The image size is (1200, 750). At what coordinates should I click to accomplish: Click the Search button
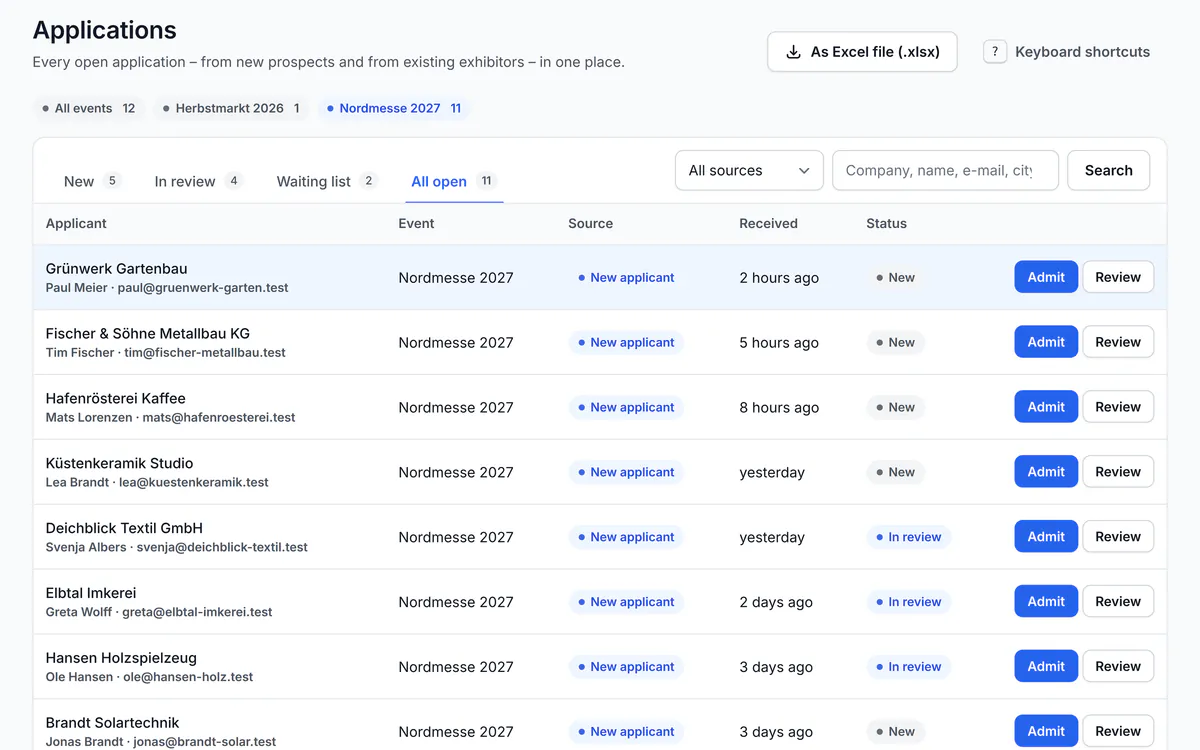(1108, 171)
